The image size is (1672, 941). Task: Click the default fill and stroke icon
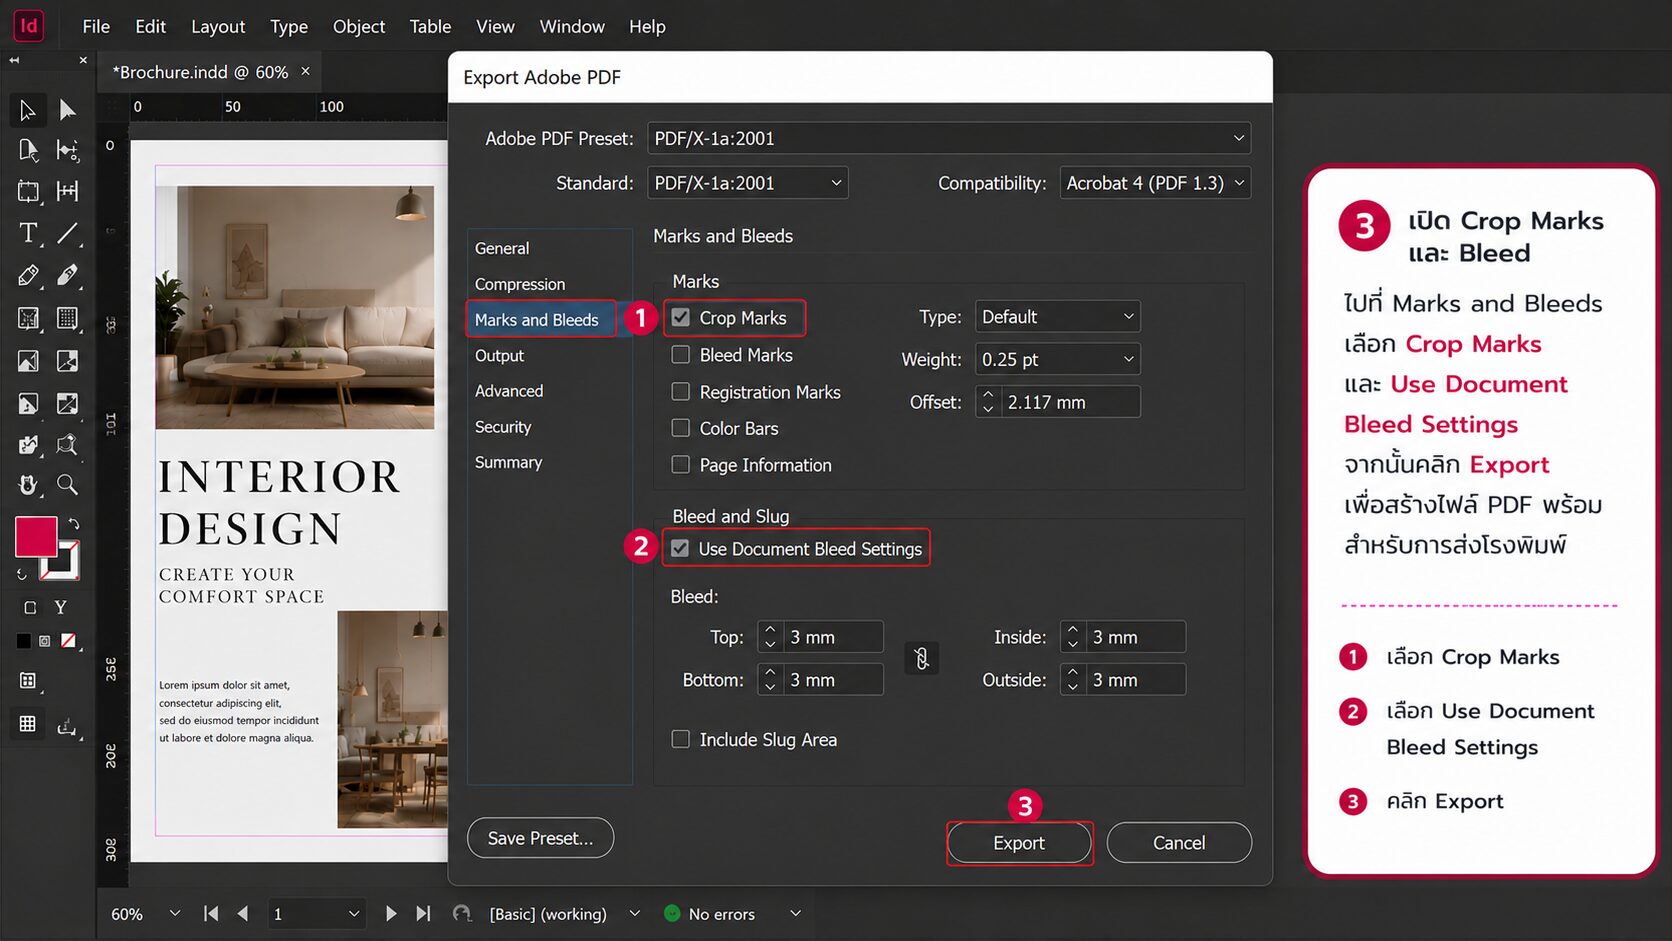click(x=21, y=574)
